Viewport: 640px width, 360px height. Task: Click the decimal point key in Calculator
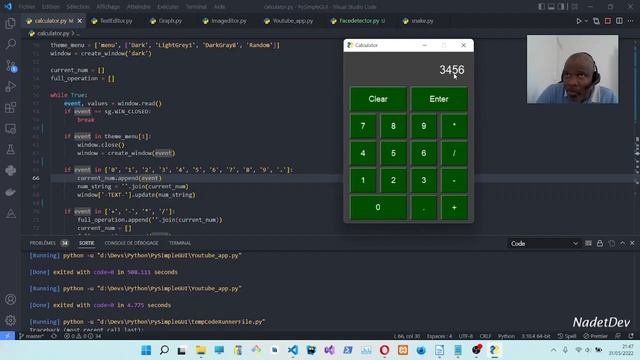pyautogui.click(x=424, y=207)
